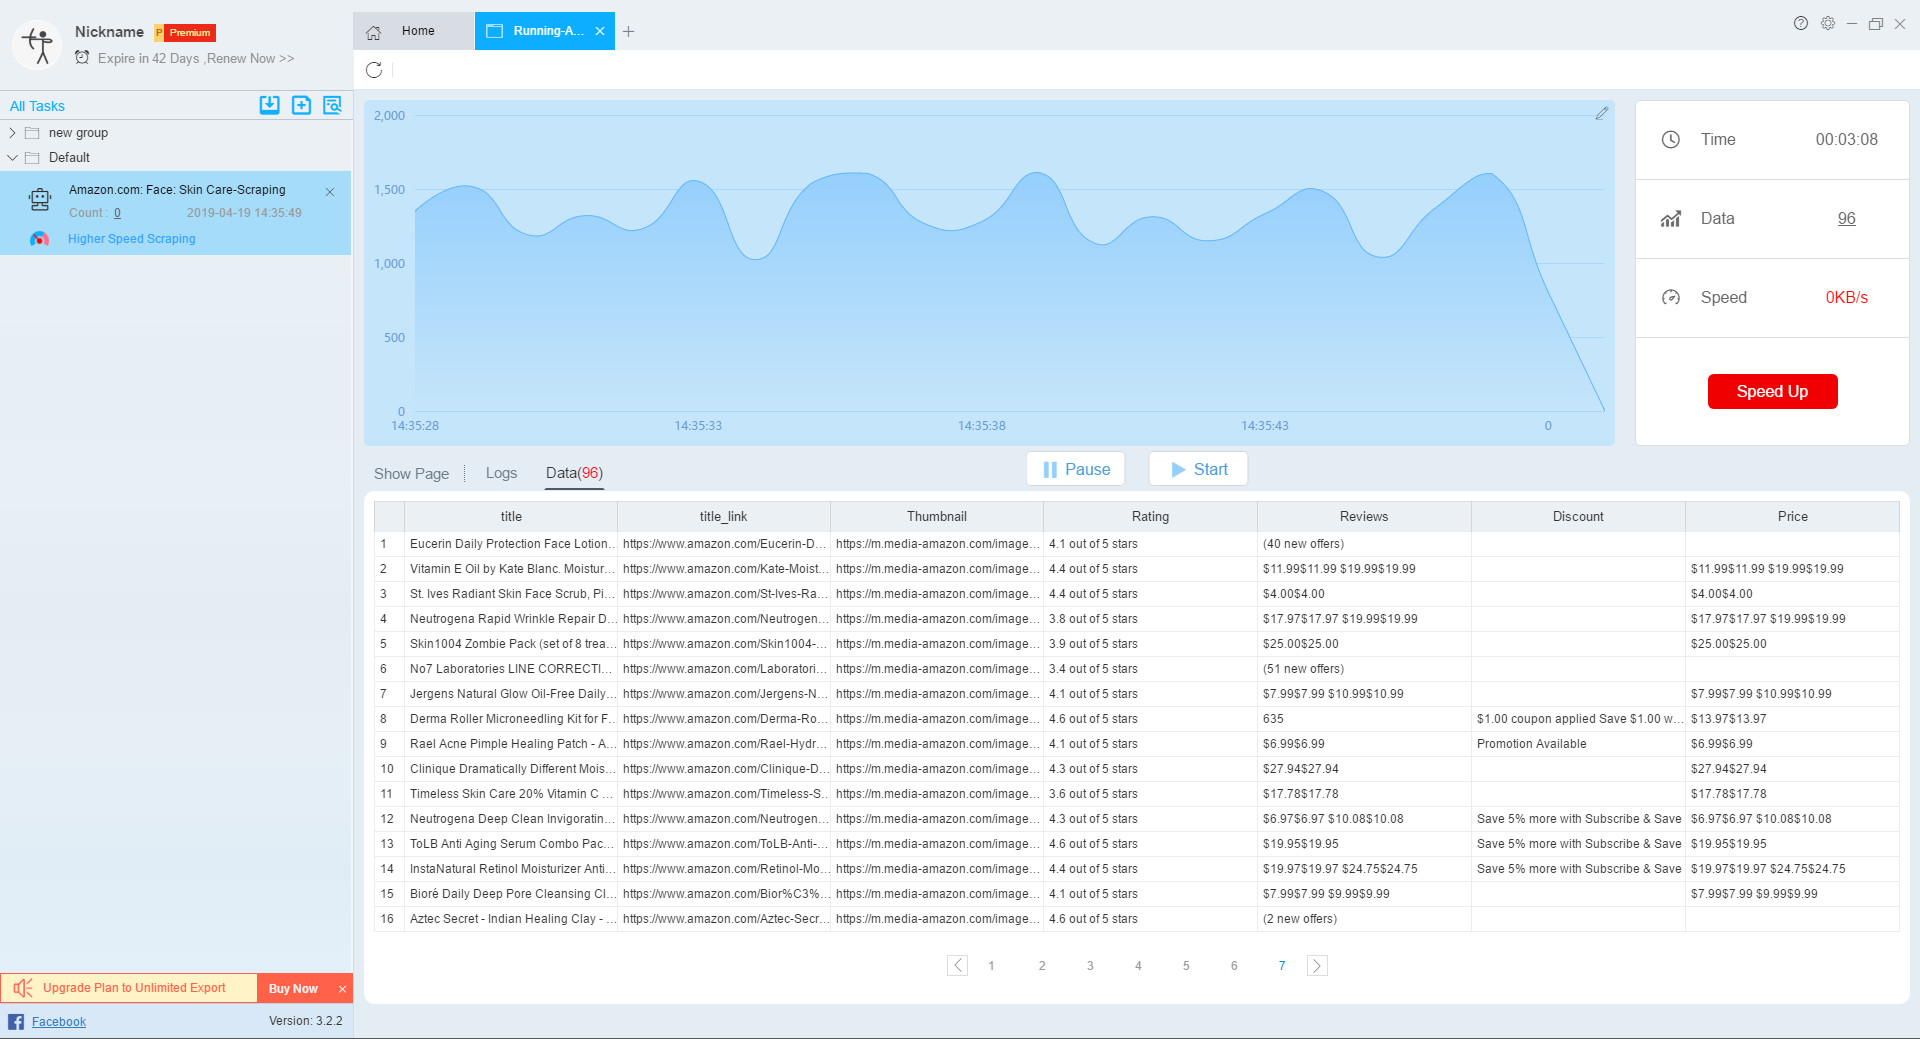Image resolution: width=1920 pixels, height=1039 pixels.
Task: Click the expiry alarm clock icon
Action: pyautogui.click(x=82, y=58)
